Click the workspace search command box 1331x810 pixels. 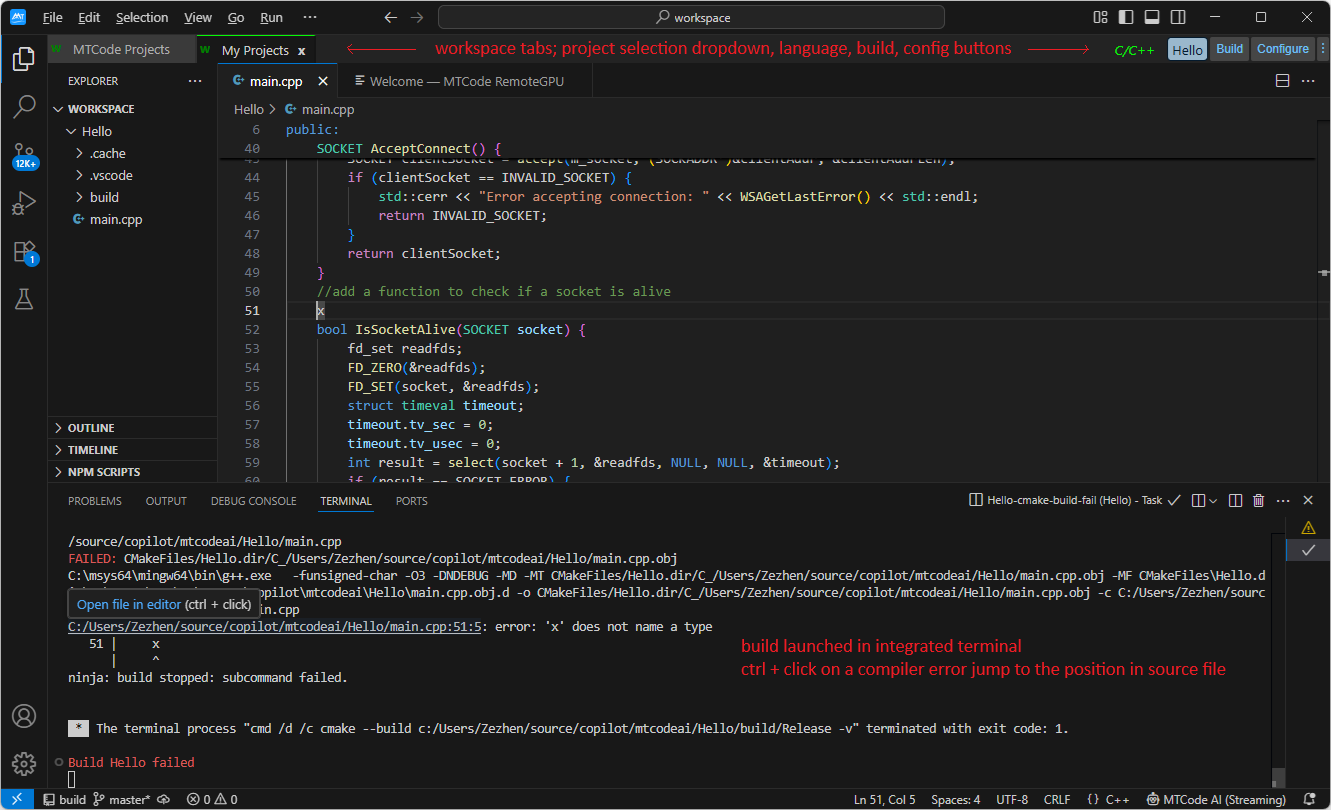click(x=691, y=17)
